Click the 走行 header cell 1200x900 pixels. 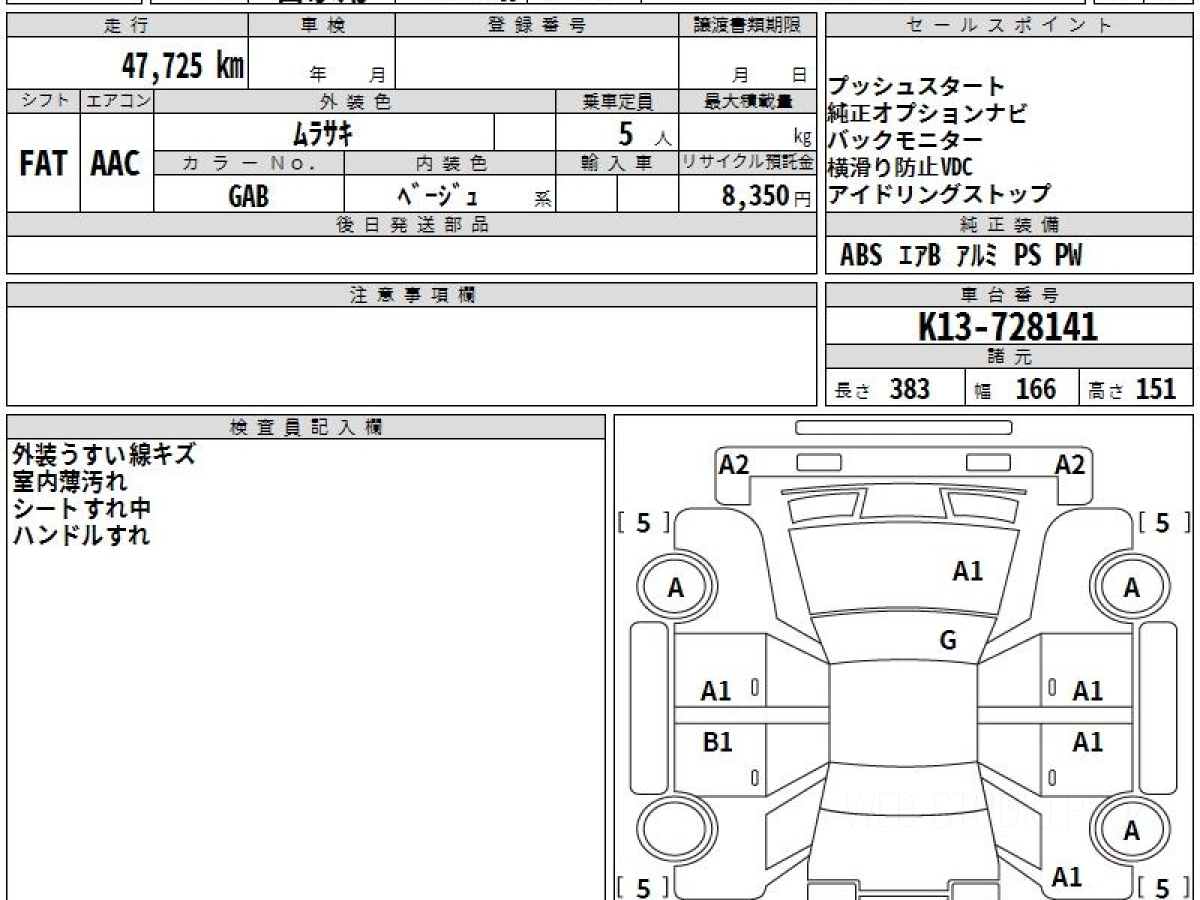click(x=126, y=26)
